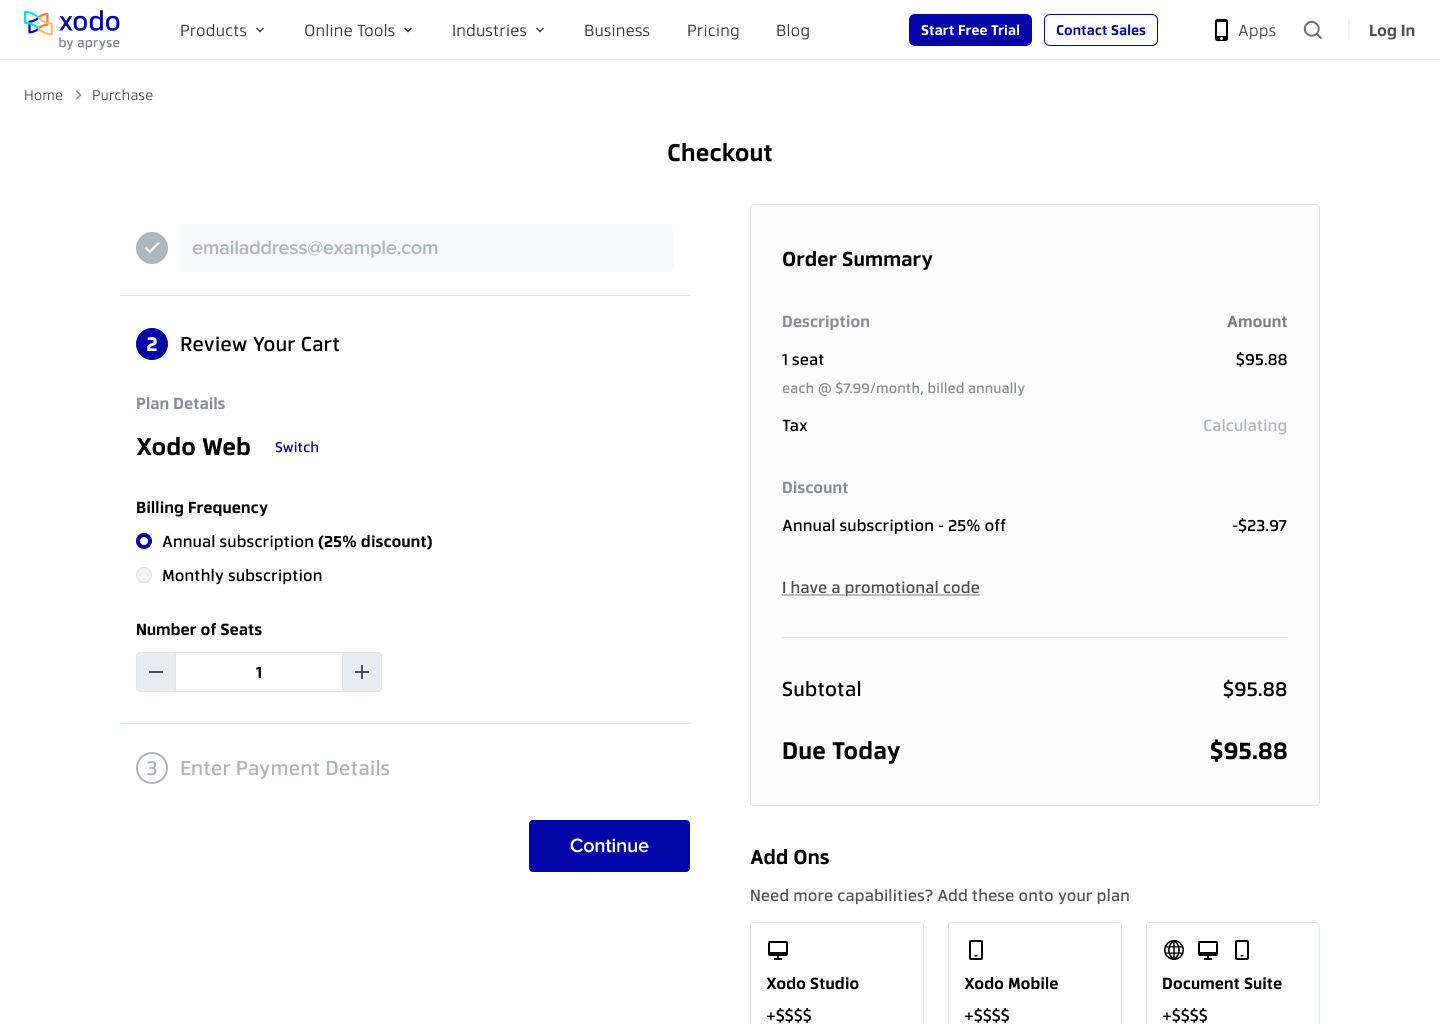Click the Xodo by Apryse logo
The height and width of the screenshot is (1024, 1440).
click(x=72, y=29)
